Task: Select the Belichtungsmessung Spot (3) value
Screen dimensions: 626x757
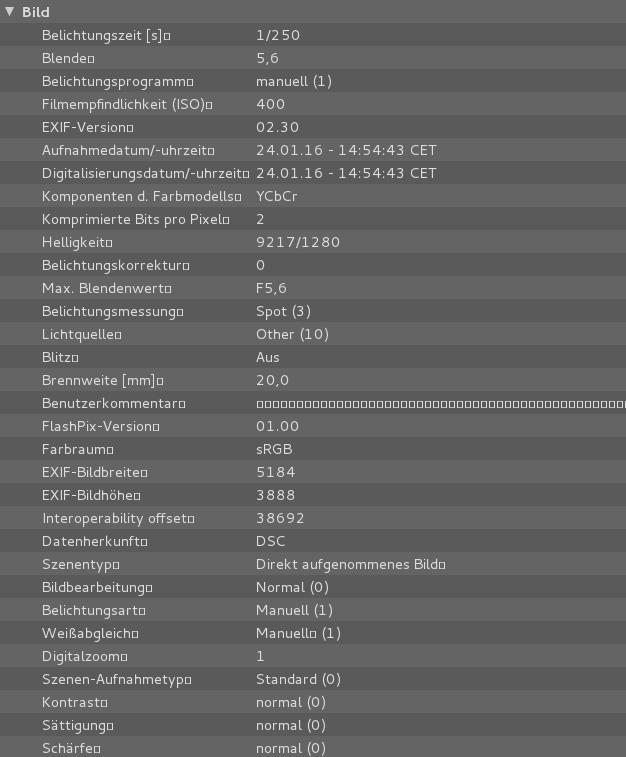Action: (283, 311)
